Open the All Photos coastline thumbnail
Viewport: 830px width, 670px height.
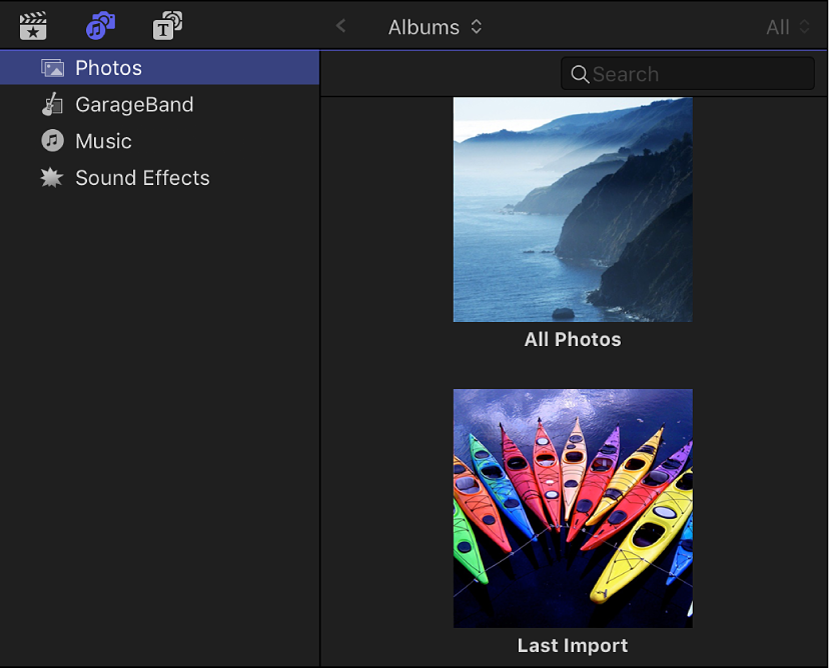point(573,209)
